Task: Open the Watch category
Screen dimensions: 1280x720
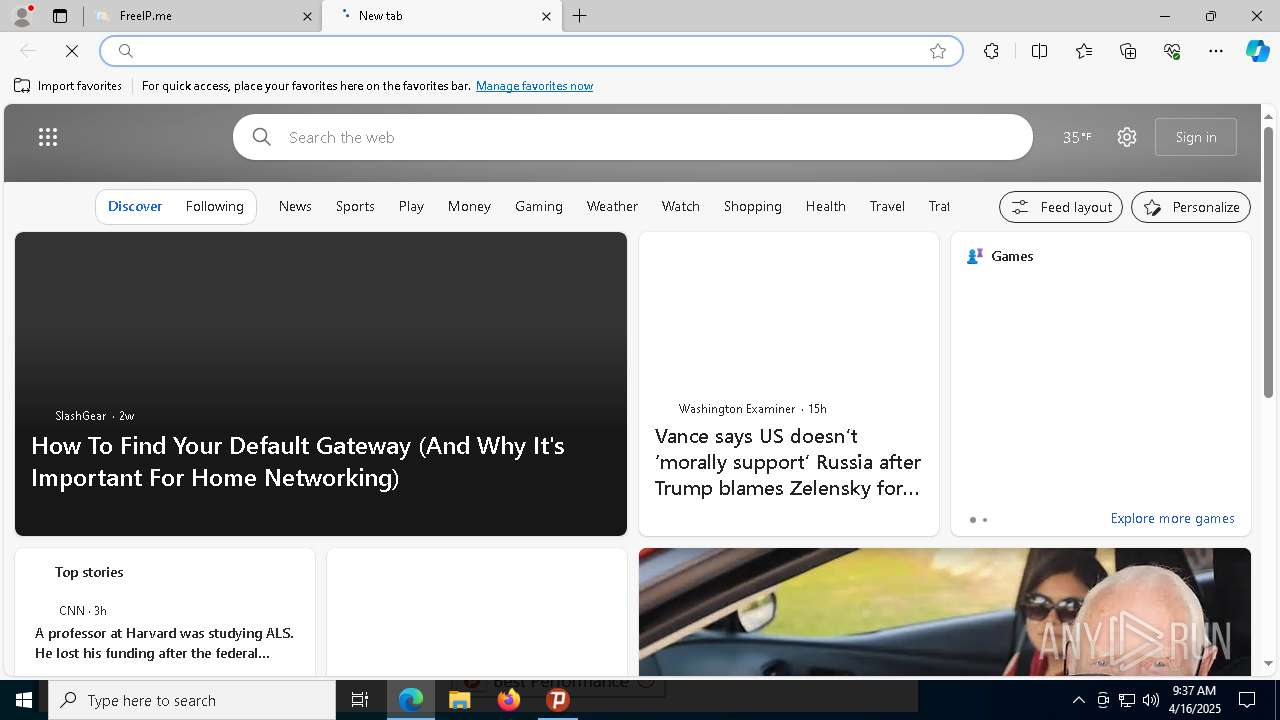Action: [x=680, y=206]
